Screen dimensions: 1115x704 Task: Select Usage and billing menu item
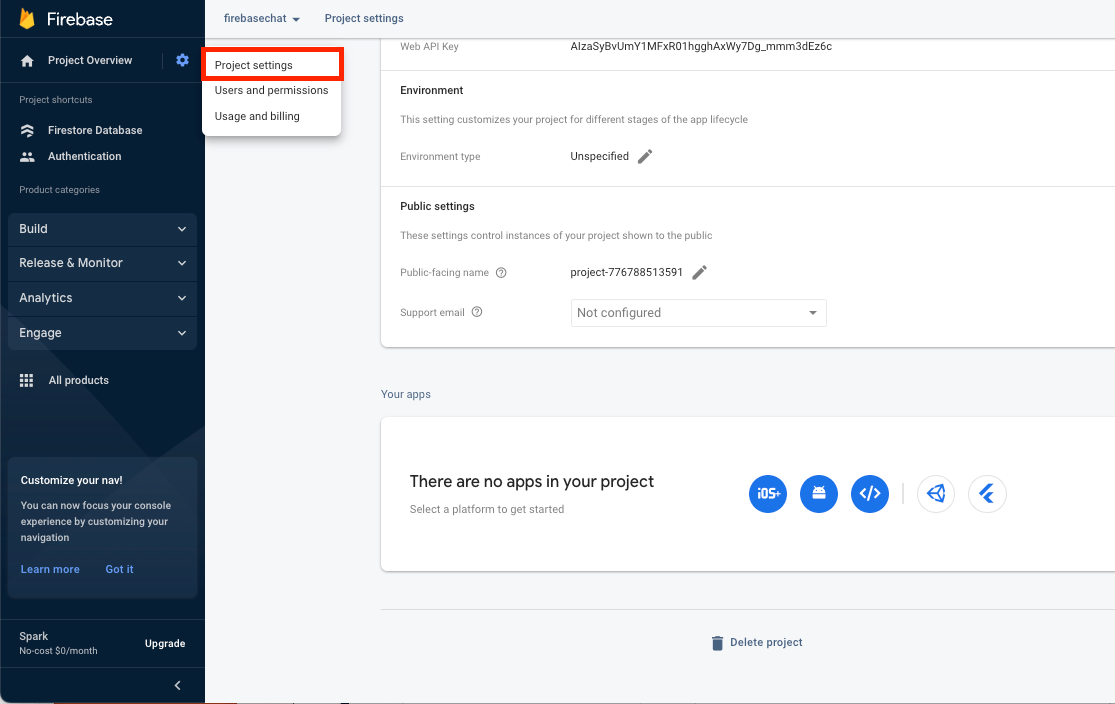tap(272, 116)
